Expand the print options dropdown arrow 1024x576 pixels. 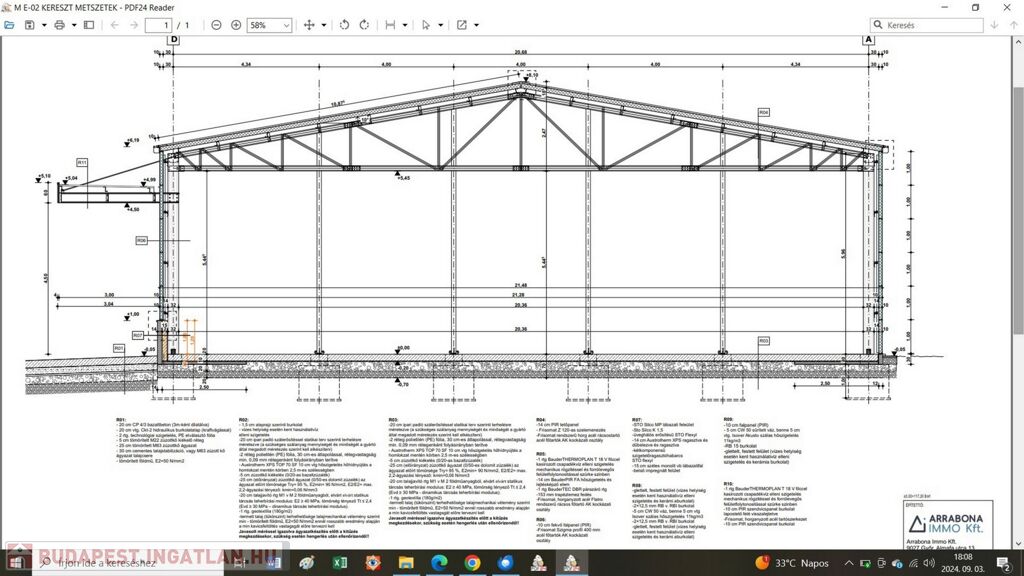pyautogui.click(x=73, y=25)
